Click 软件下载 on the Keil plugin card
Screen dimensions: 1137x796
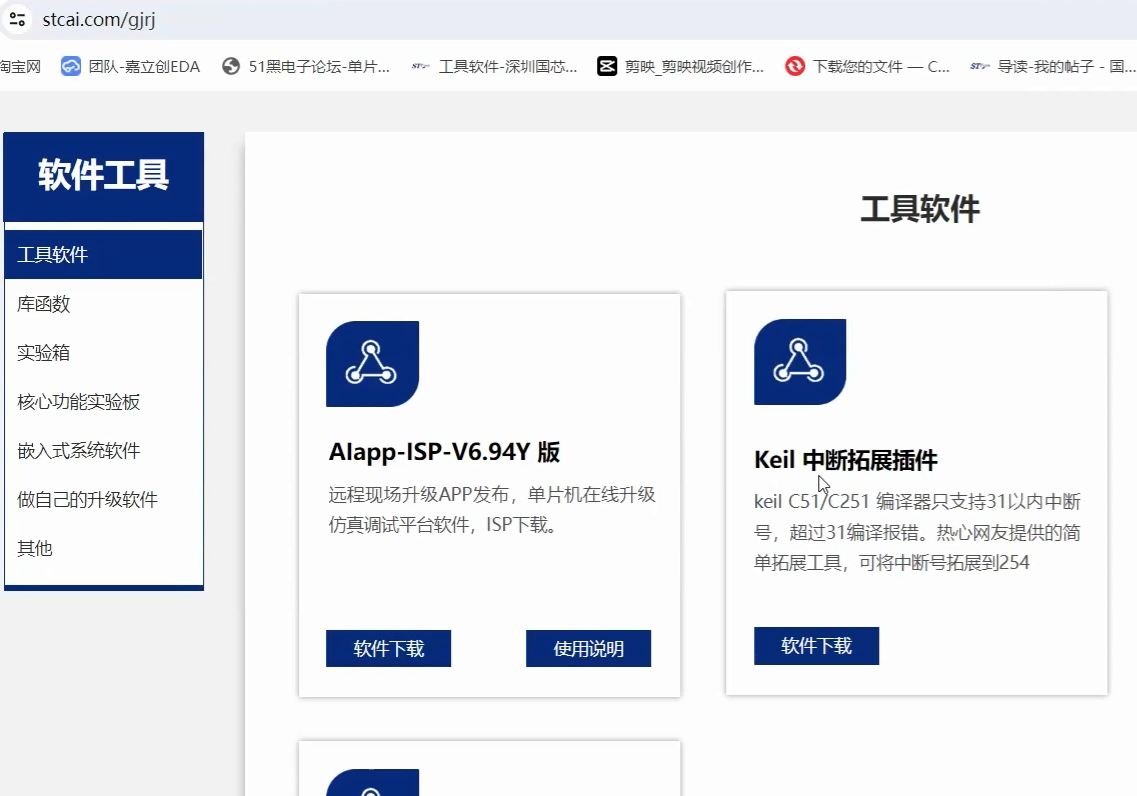(x=816, y=646)
